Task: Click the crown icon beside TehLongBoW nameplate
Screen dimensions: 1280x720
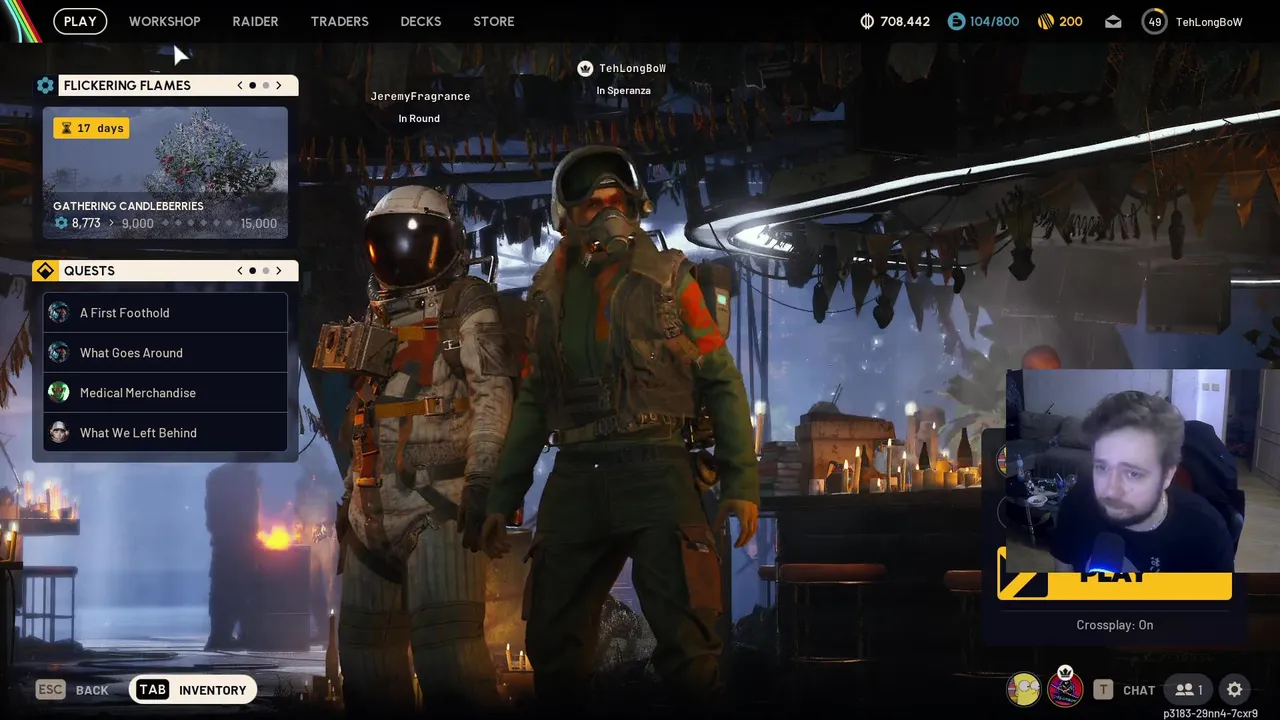Action: pyautogui.click(x=585, y=68)
